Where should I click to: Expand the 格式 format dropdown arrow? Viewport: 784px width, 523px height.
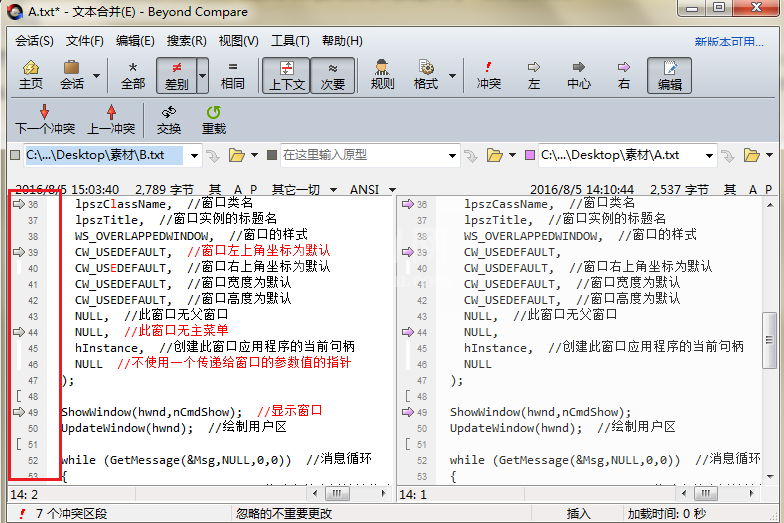(x=452, y=76)
